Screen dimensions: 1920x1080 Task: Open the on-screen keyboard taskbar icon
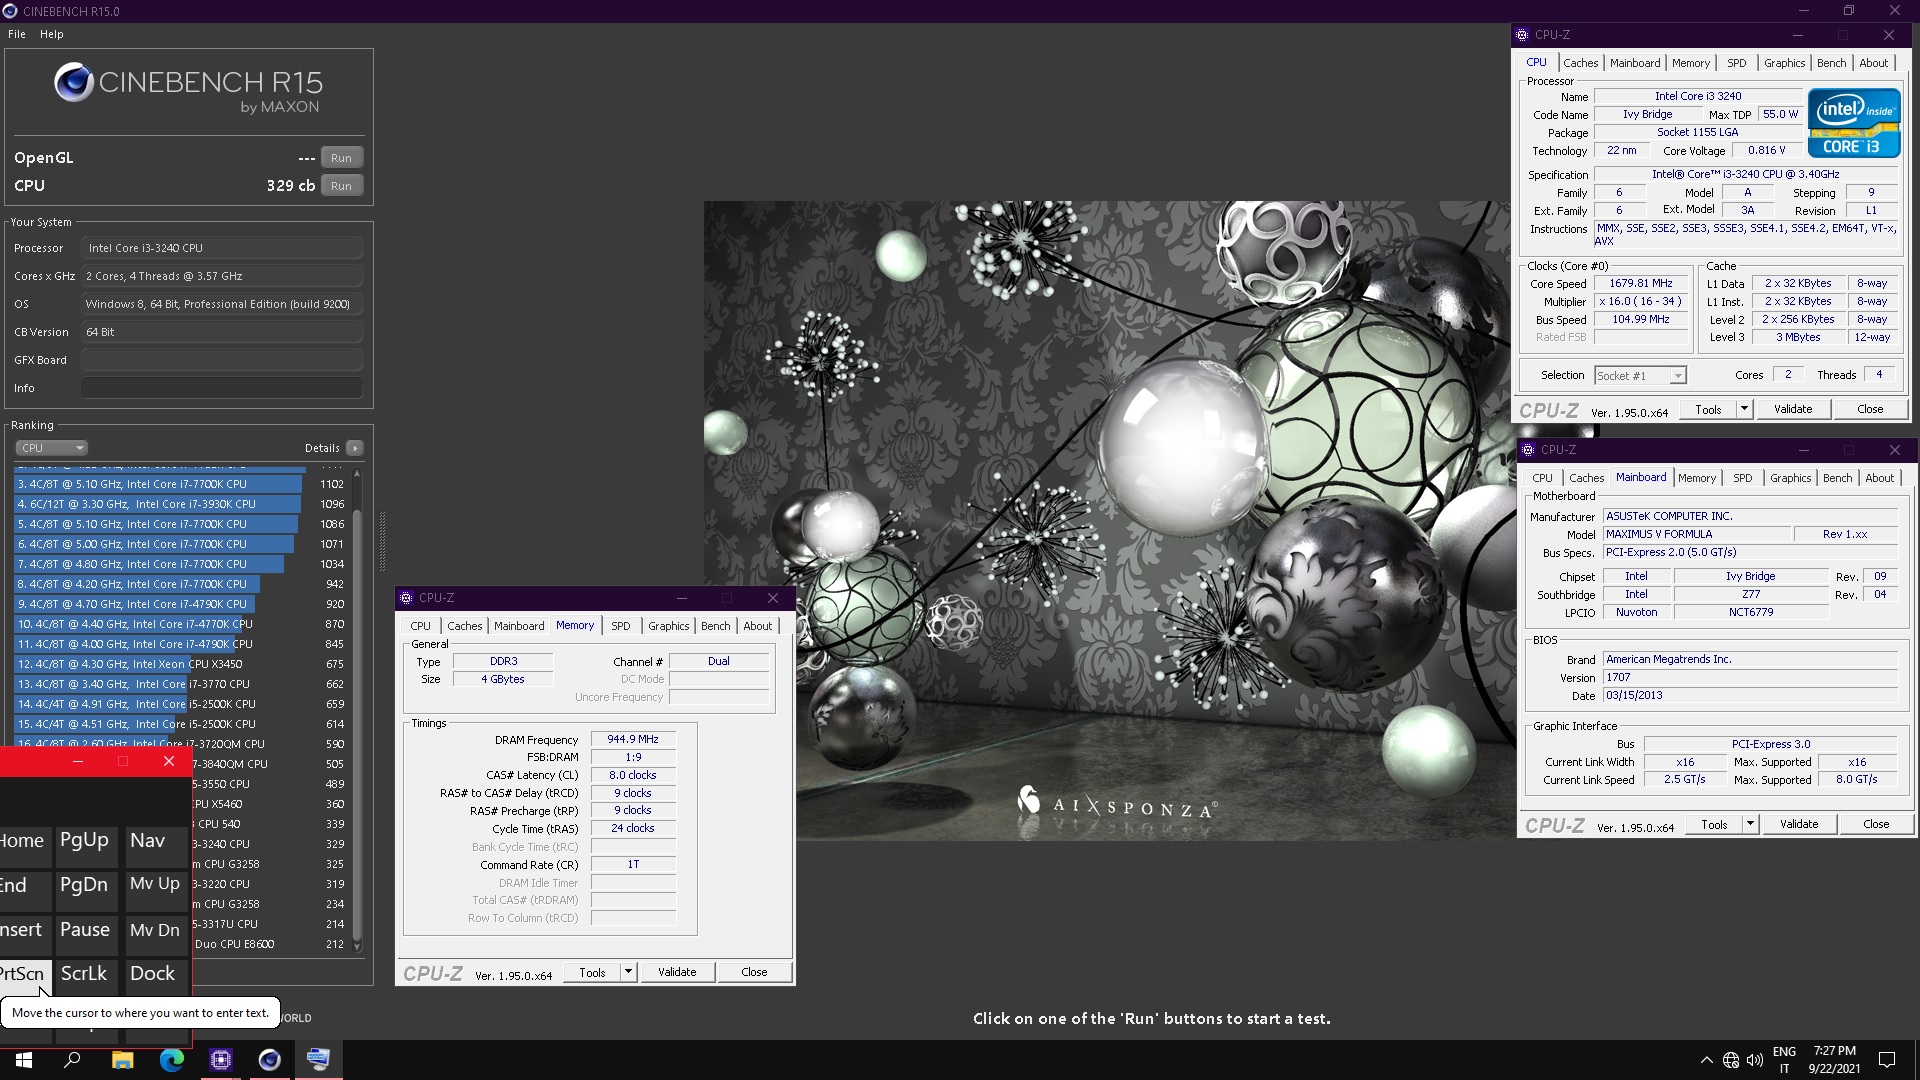coord(318,1060)
